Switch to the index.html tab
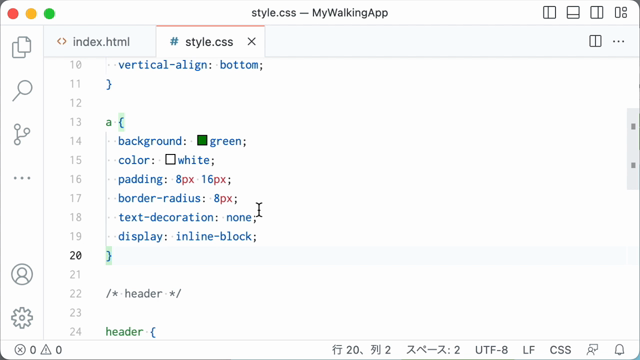The width and height of the screenshot is (640, 360). click(x=94, y=42)
